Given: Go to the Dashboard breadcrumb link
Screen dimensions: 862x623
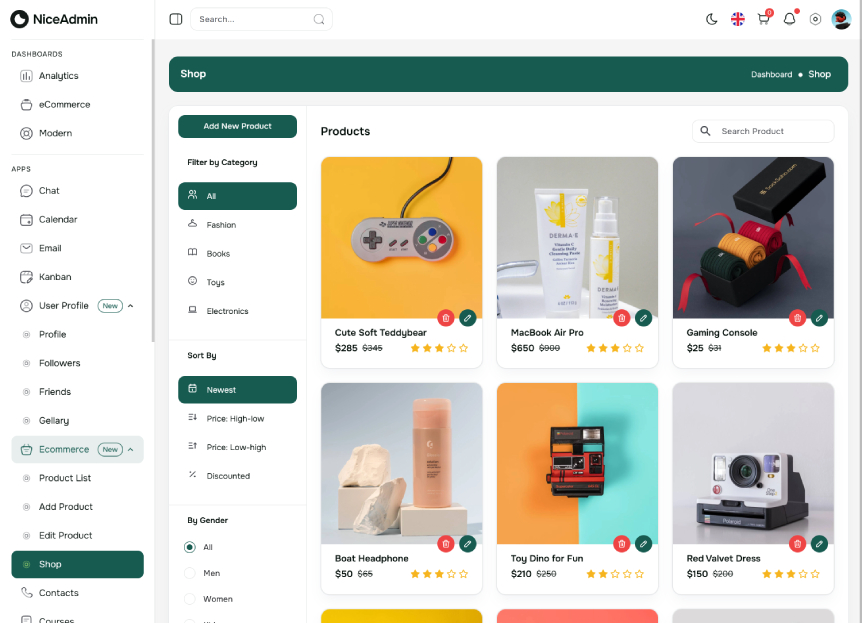Looking at the screenshot, I should tap(771, 74).
